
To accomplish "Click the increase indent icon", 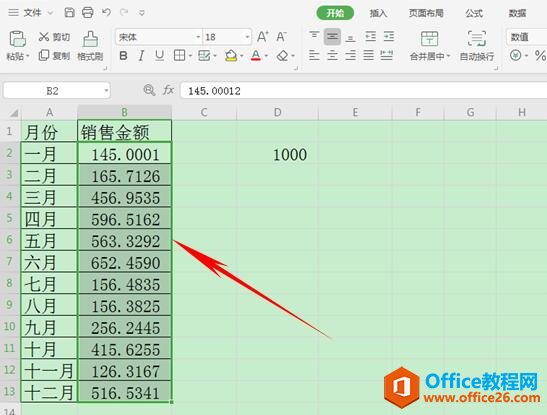I will point(389,36).
